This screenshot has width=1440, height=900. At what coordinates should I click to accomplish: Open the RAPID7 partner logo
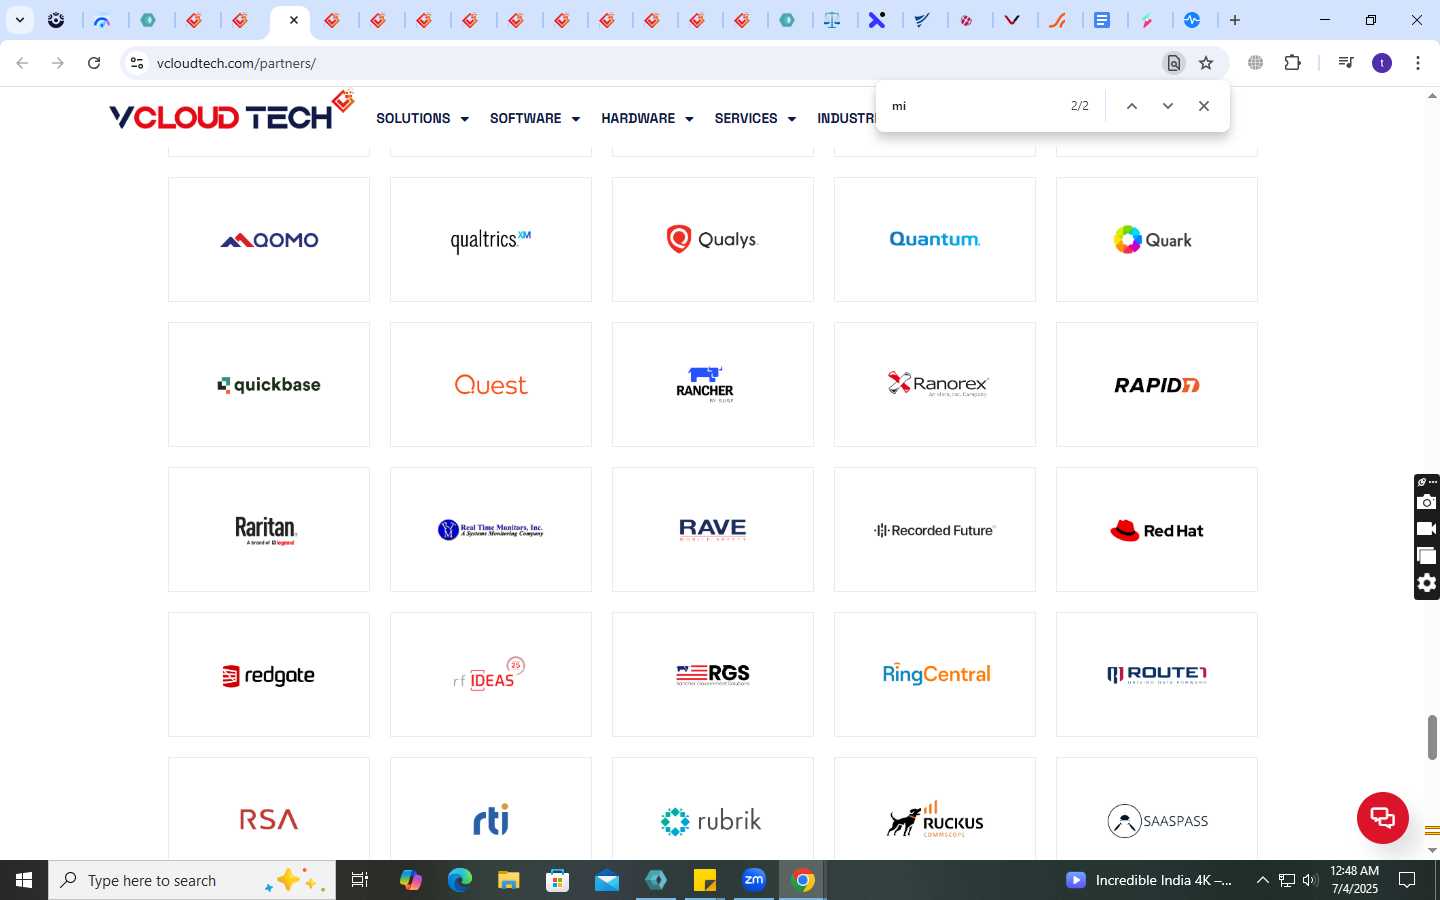[1157, 385]
